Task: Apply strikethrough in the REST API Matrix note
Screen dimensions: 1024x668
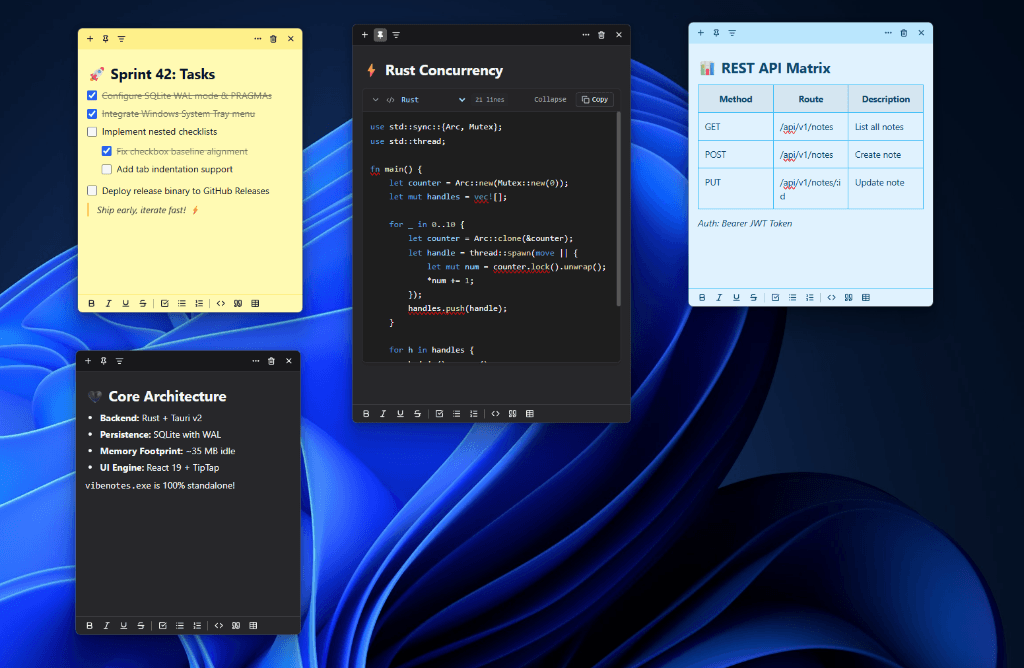Action: (x=754, y=298)
